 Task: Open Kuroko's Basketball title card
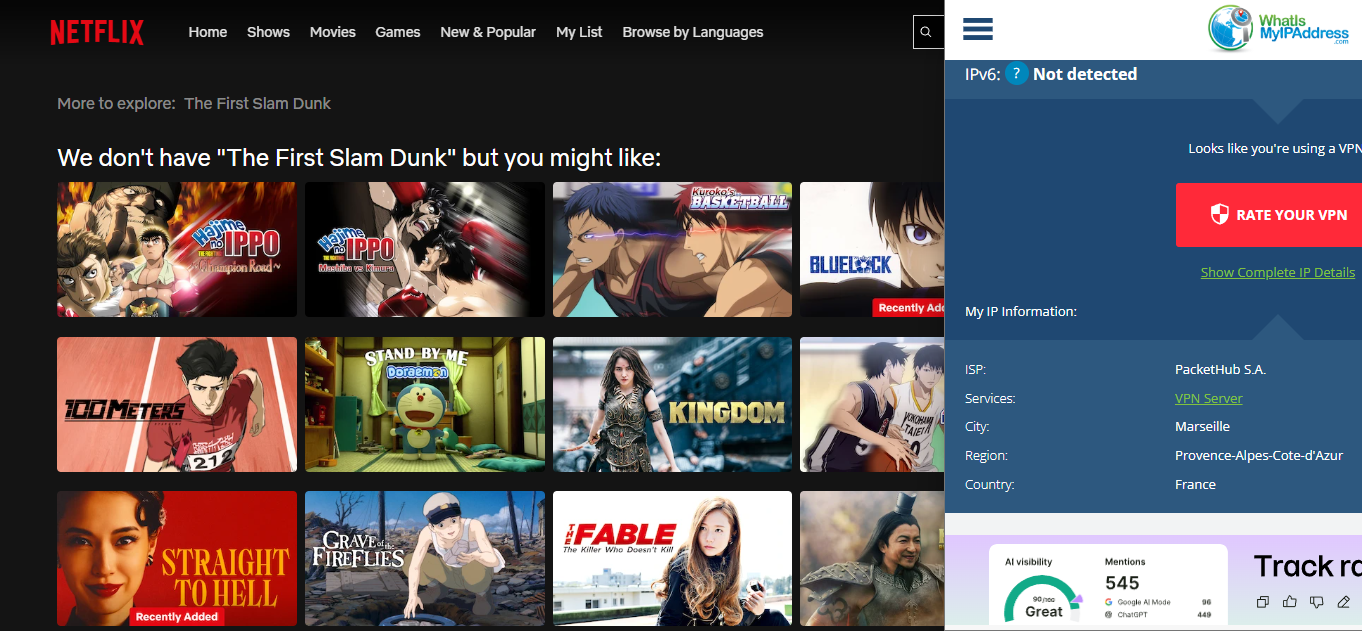(672, 249)
